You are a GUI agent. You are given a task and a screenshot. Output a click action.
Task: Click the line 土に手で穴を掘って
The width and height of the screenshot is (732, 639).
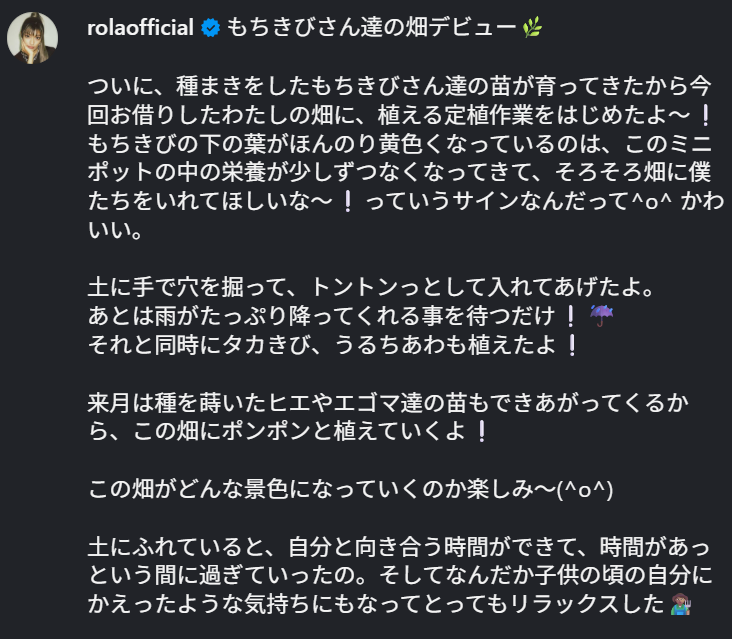(x=370, y=288)
